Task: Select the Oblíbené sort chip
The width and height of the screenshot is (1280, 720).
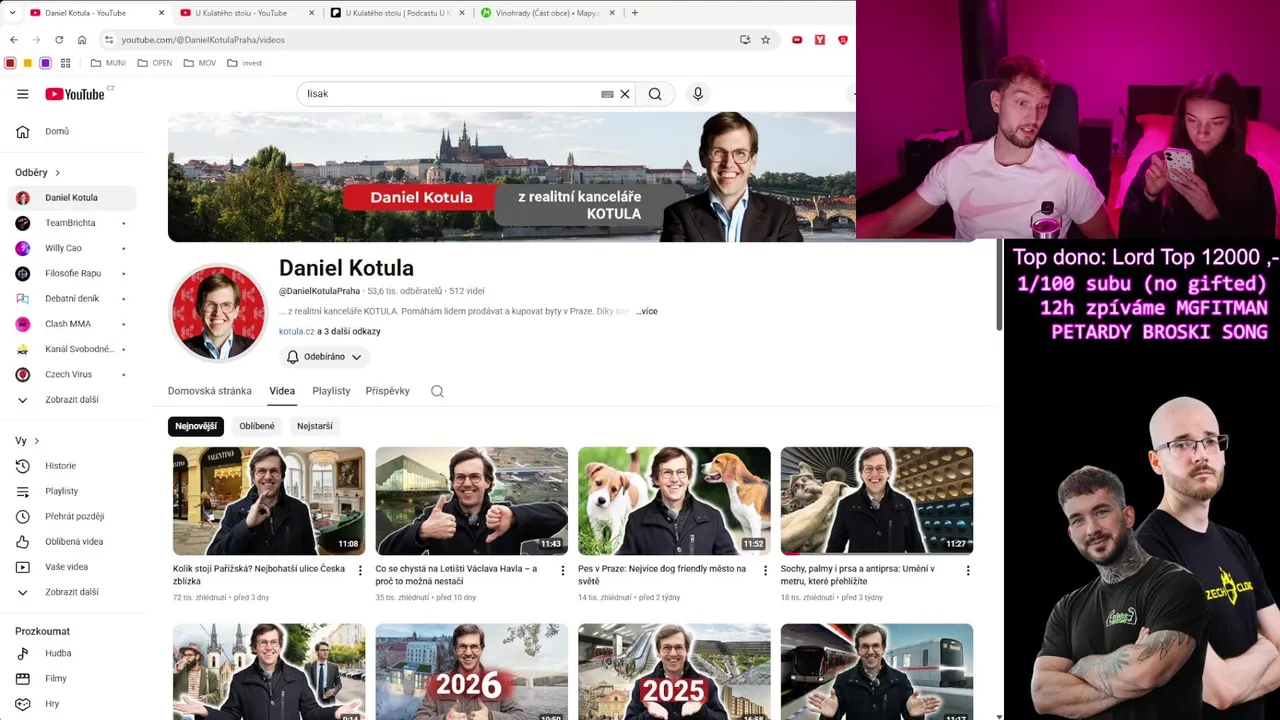Action: click(257, 426)
